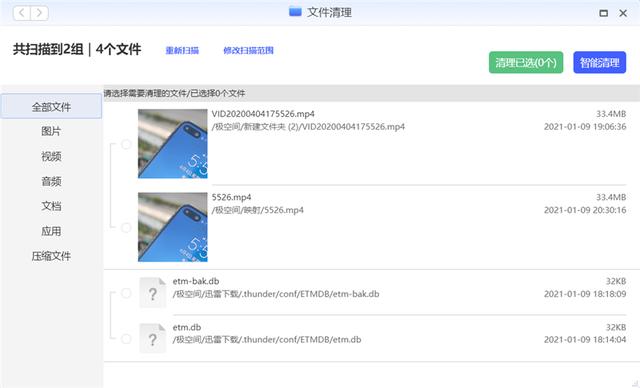Select radio for 5526.mp4
Image resolution: width=640 pixels, height=388 pixels.
point(126,228)
